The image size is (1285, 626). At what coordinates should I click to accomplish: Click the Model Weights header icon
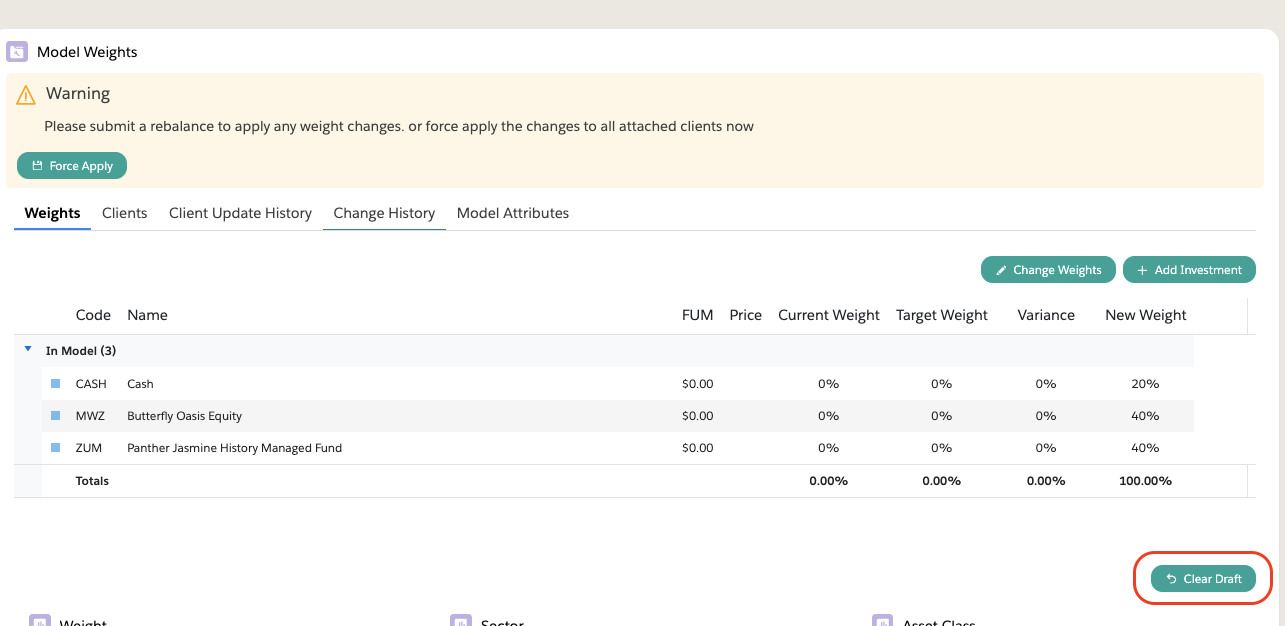pyautogui.click(x=17, y=52)
